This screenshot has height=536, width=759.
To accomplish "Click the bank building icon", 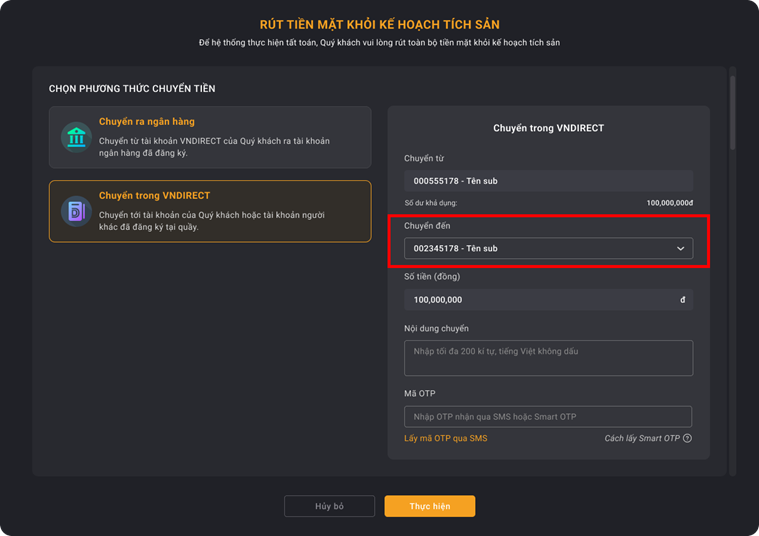I will [x=76, y=137].
